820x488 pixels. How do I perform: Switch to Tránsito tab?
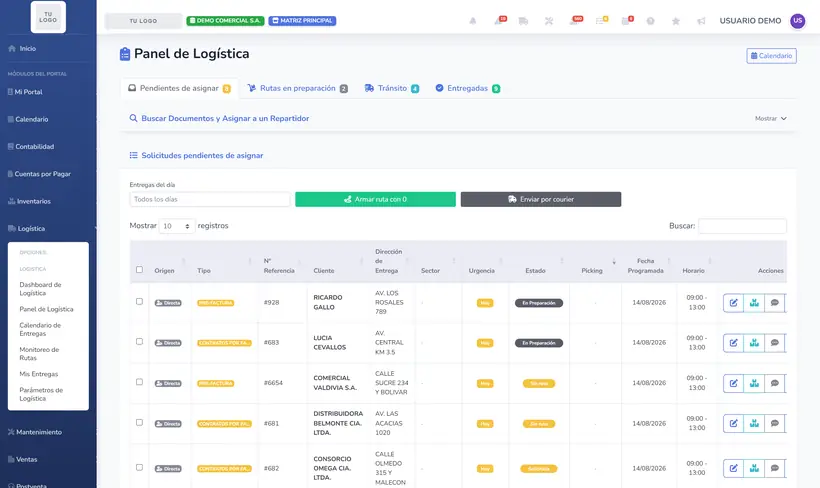coord(392,88)
